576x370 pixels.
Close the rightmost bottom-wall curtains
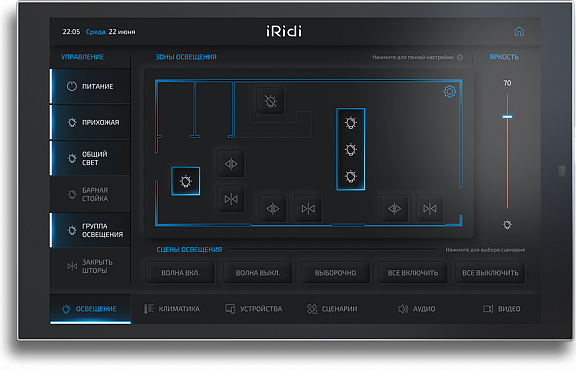point(429,209)
